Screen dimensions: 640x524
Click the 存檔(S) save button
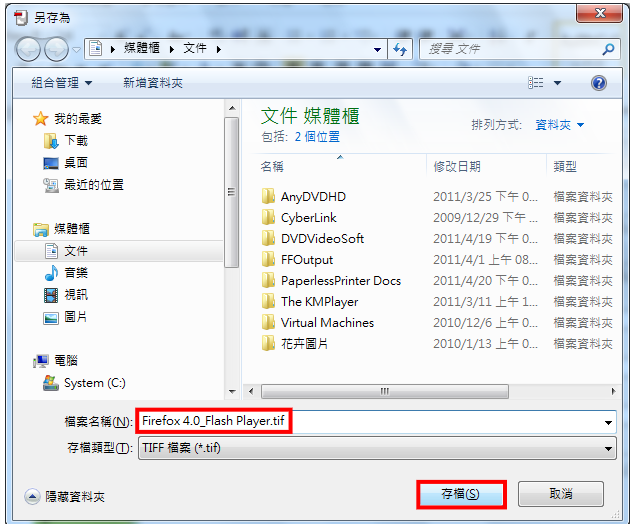click(461, 494)
